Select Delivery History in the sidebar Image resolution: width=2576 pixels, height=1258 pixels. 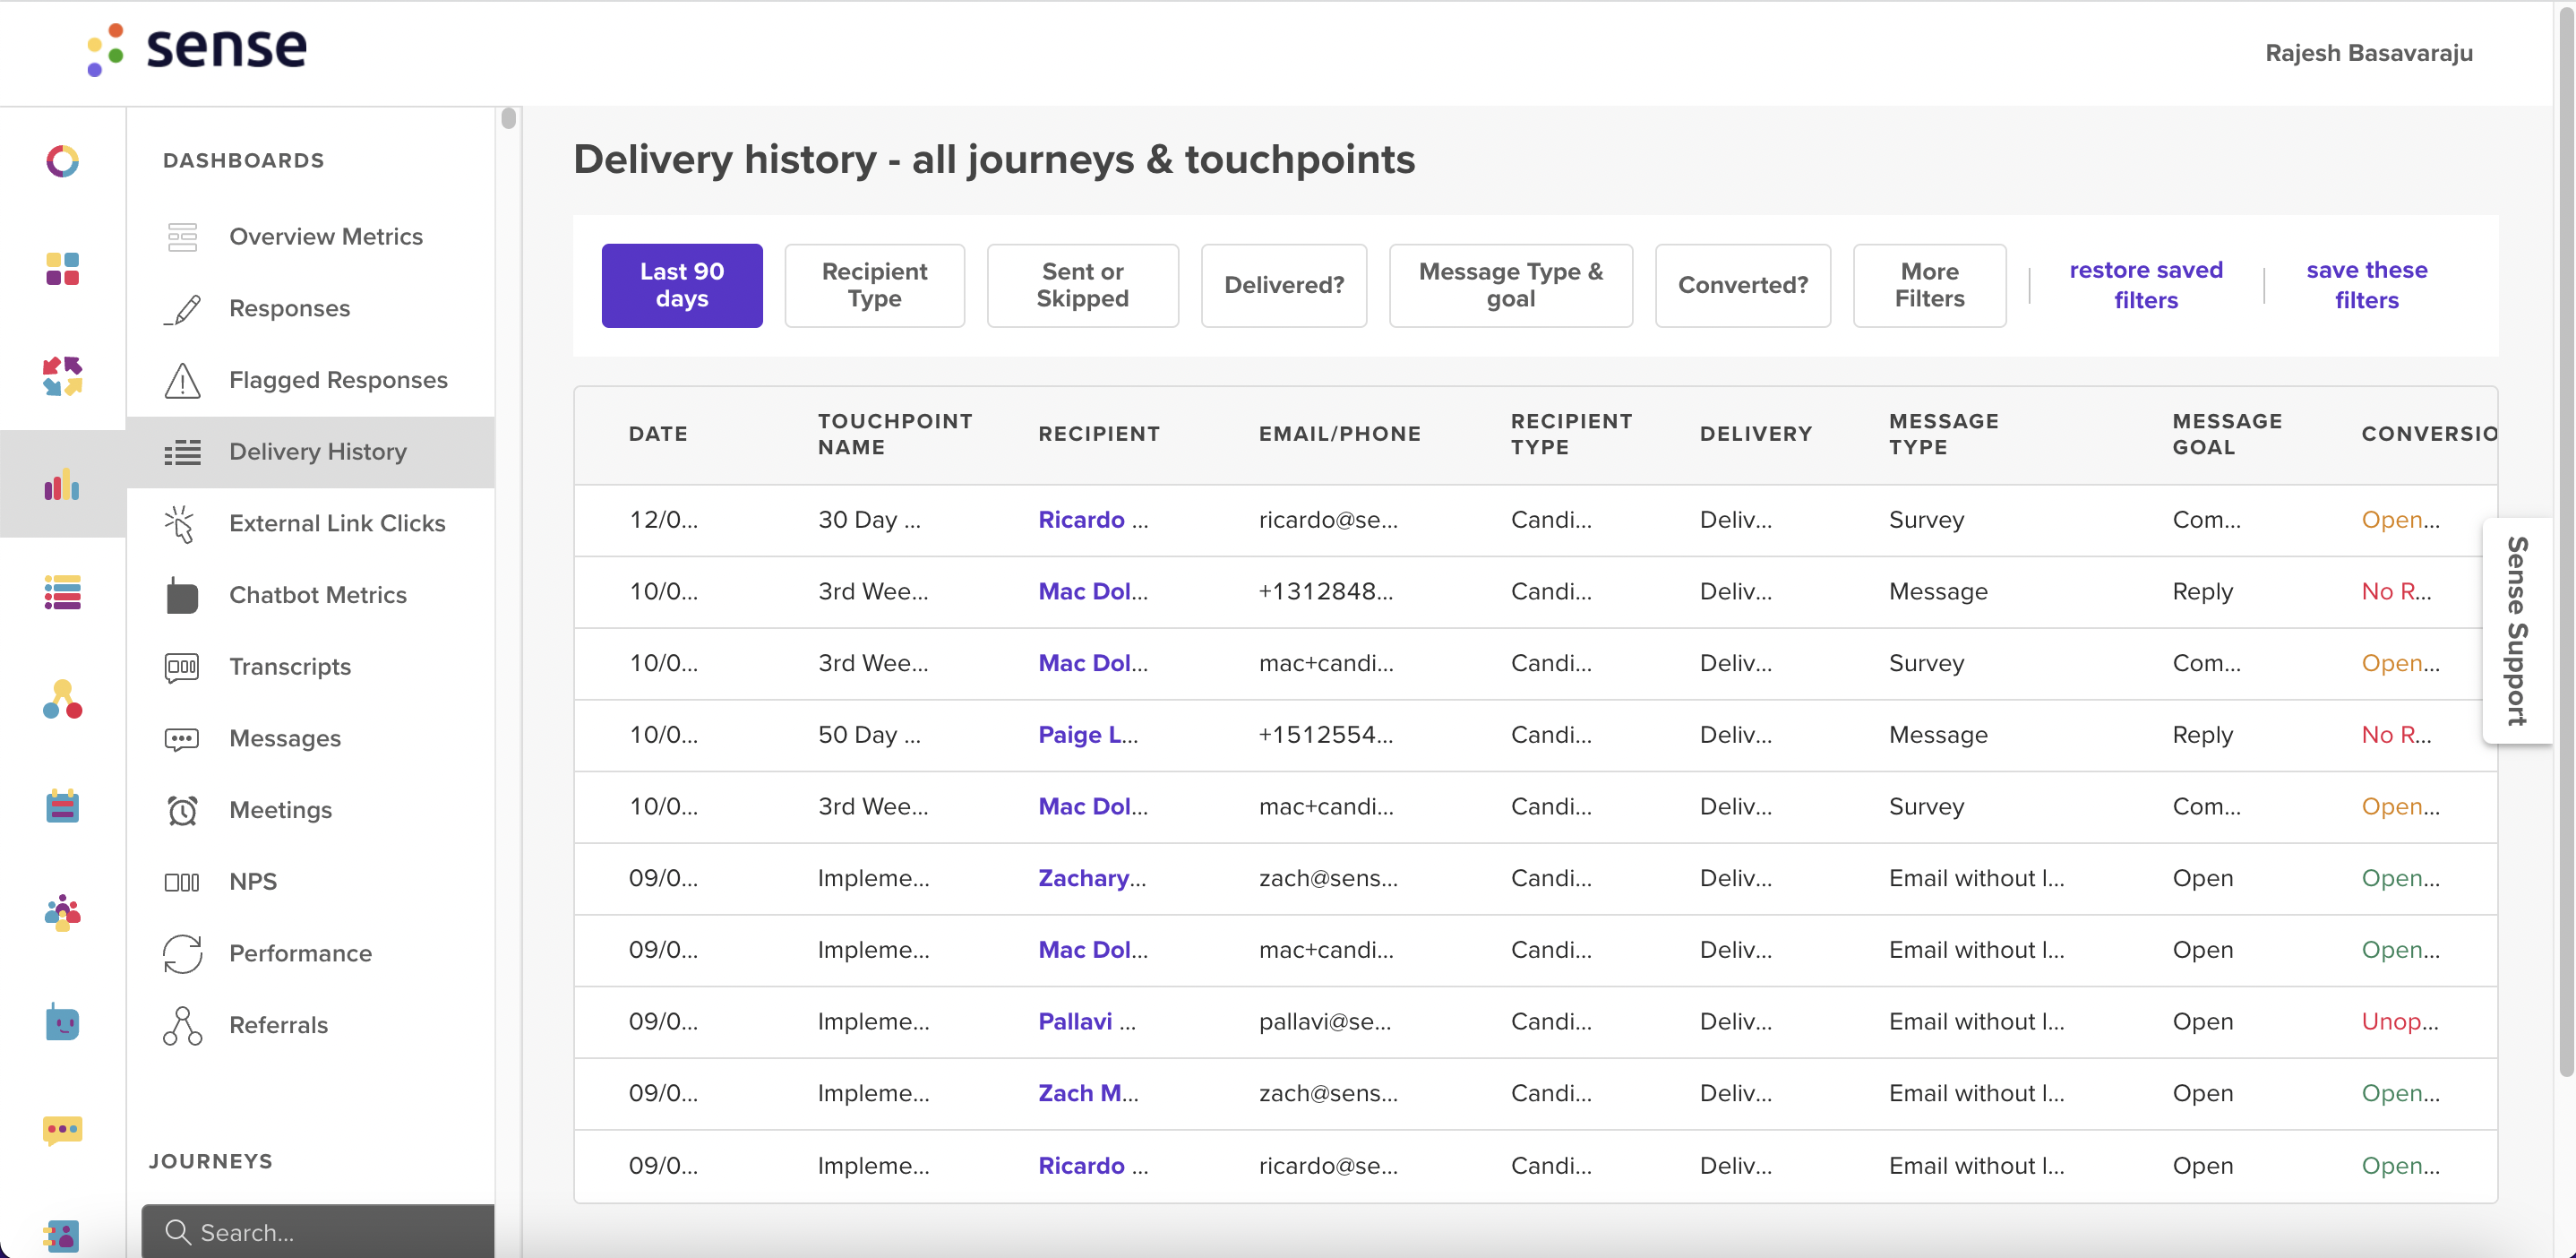(x=310, y=452)
